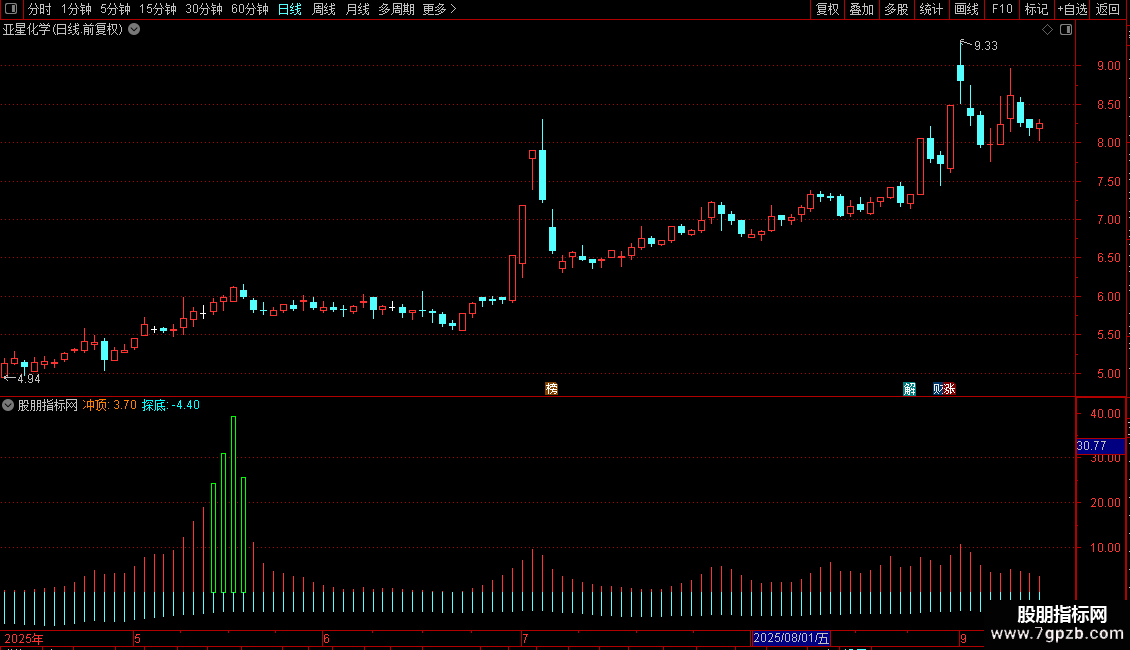The height and width of the screenshot is (650, 1130).
Task: Click month 9 on the time axis
Action: [x=963, y=638]
